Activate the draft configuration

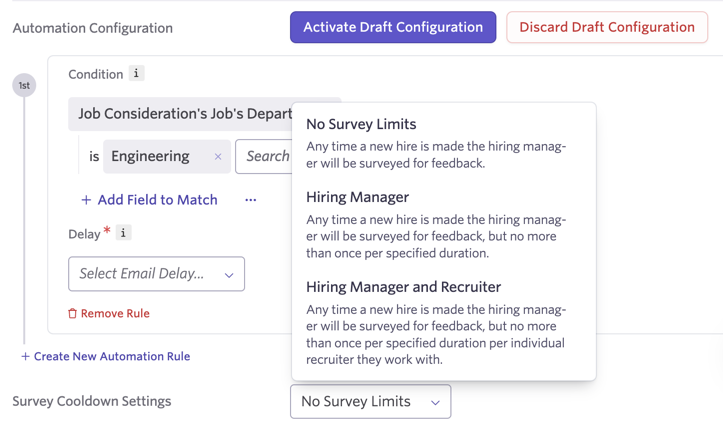pyautogui.click(x=393, y=27)
